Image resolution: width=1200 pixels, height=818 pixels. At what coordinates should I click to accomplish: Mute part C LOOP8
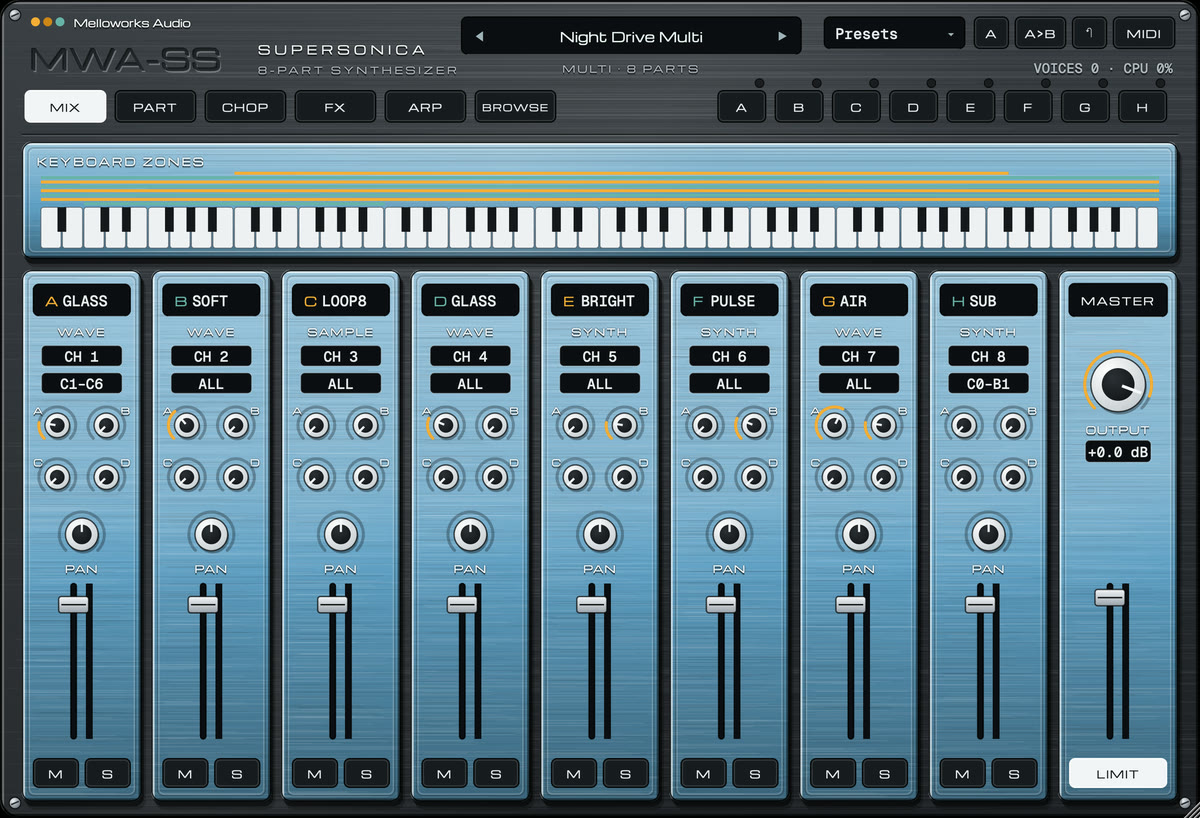tap(315, 773)
